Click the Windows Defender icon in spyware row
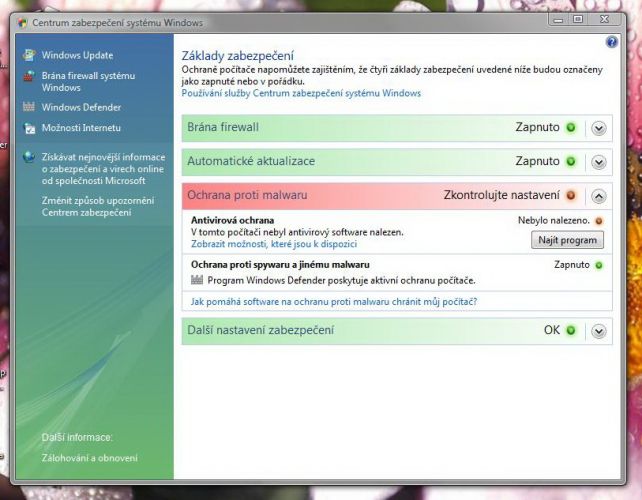Image resolution: width=642 pixels, height=500 pixels. 197,281
